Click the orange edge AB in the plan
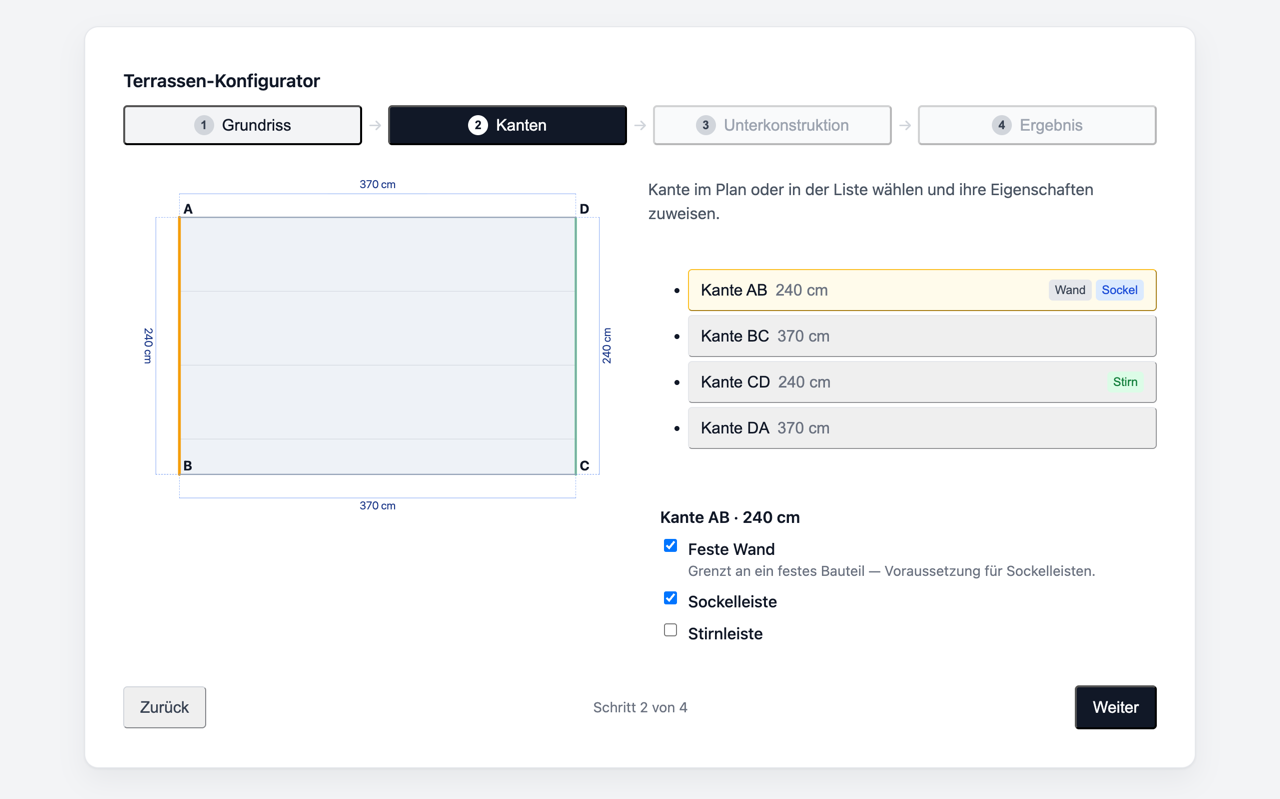This screenshot has width=1280, height=799. (180, 346)
